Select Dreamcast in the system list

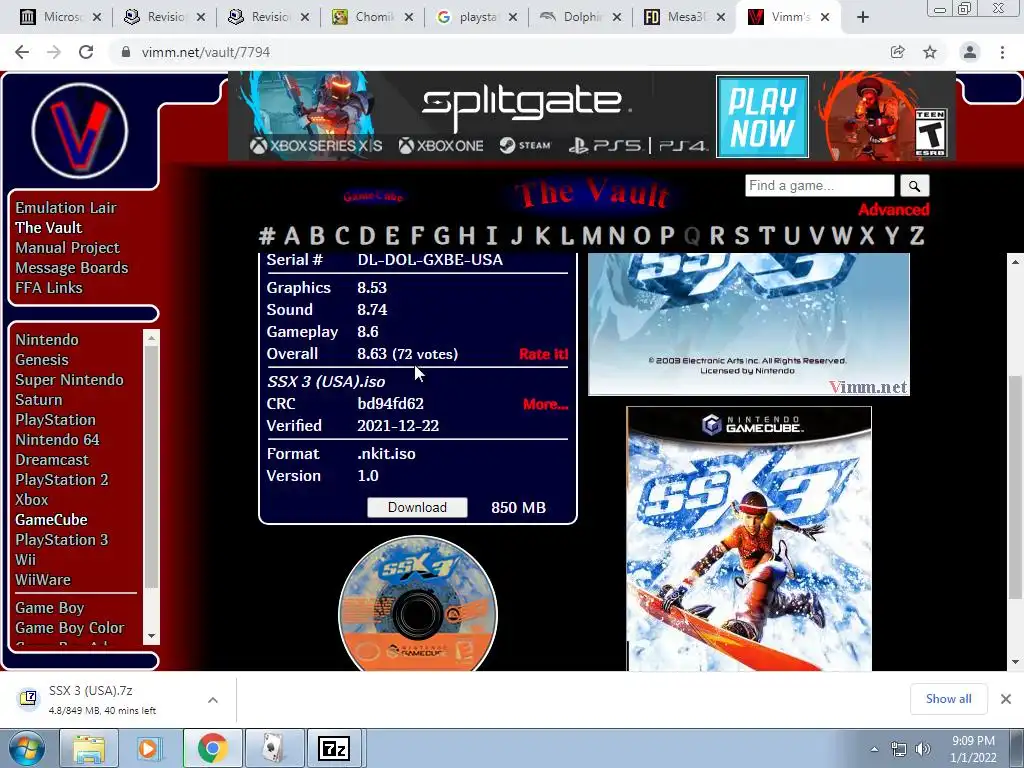point(52,460)
